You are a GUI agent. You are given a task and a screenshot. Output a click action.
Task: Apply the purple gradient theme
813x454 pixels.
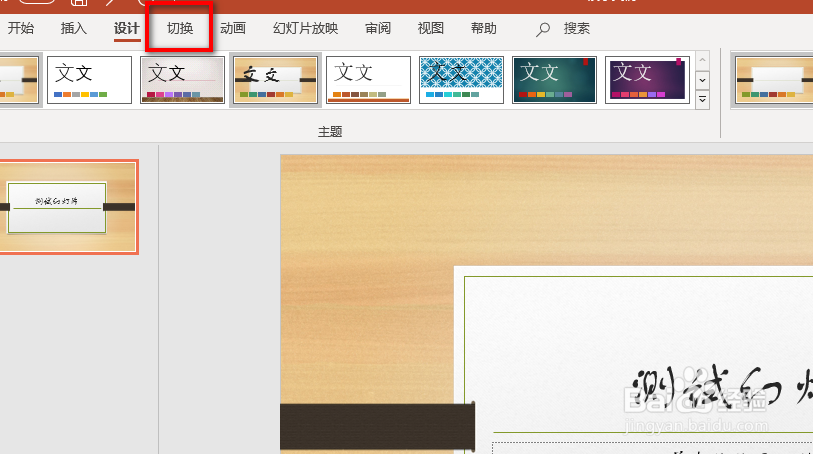[647, 80]
